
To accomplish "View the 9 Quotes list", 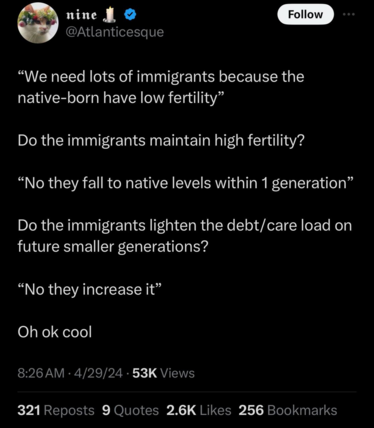I will 130,410.
